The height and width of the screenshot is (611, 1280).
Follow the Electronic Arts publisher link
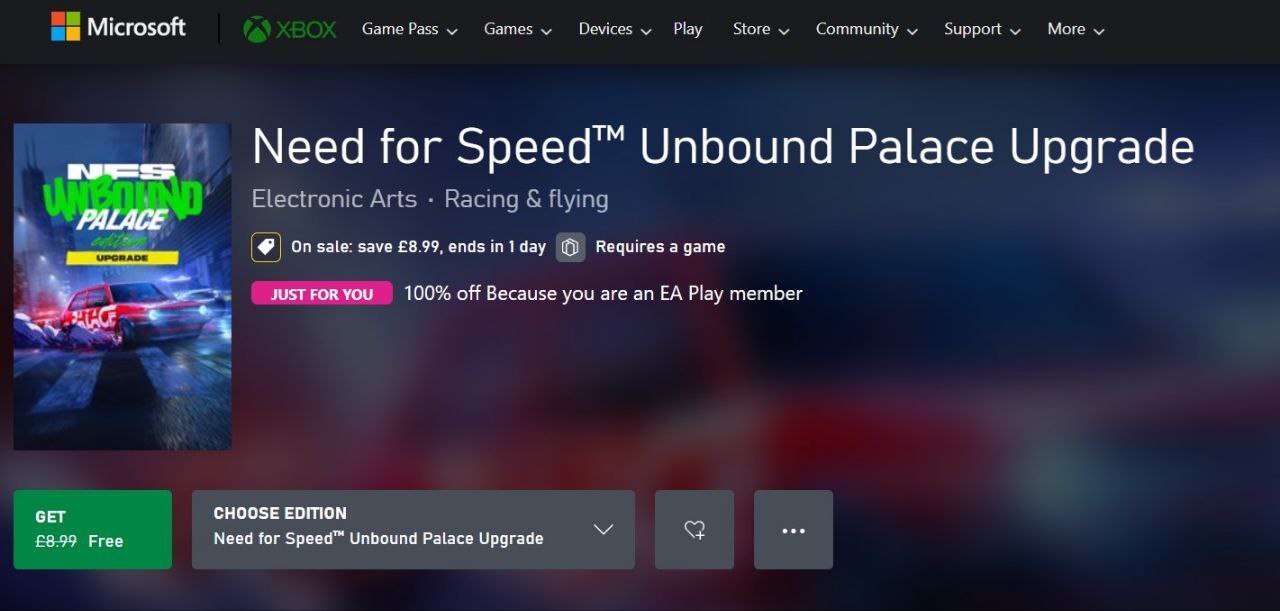(334, 199)
